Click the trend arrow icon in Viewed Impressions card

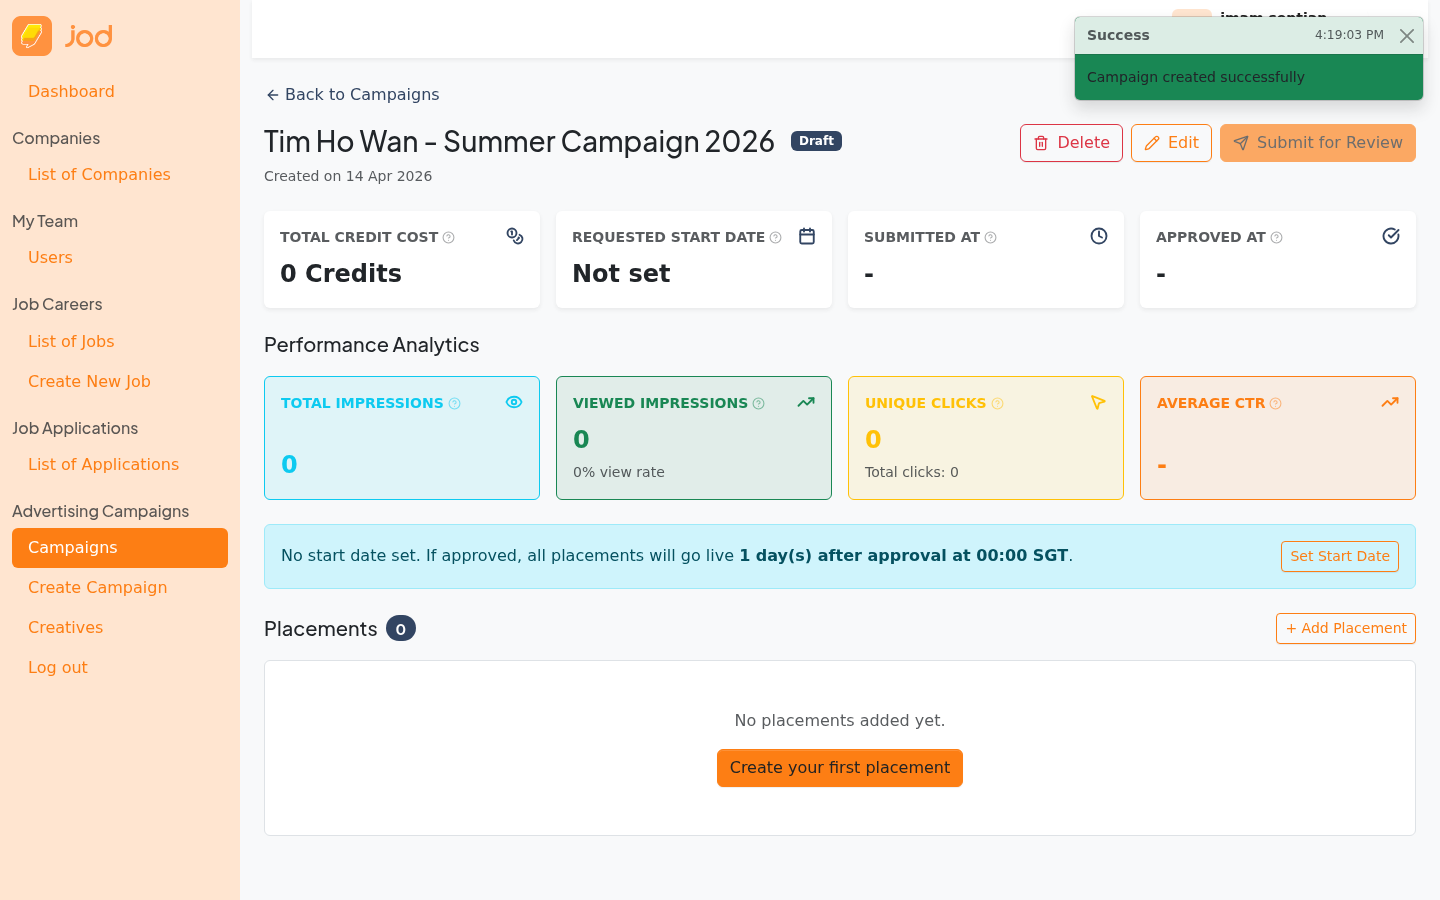point(806,402)
